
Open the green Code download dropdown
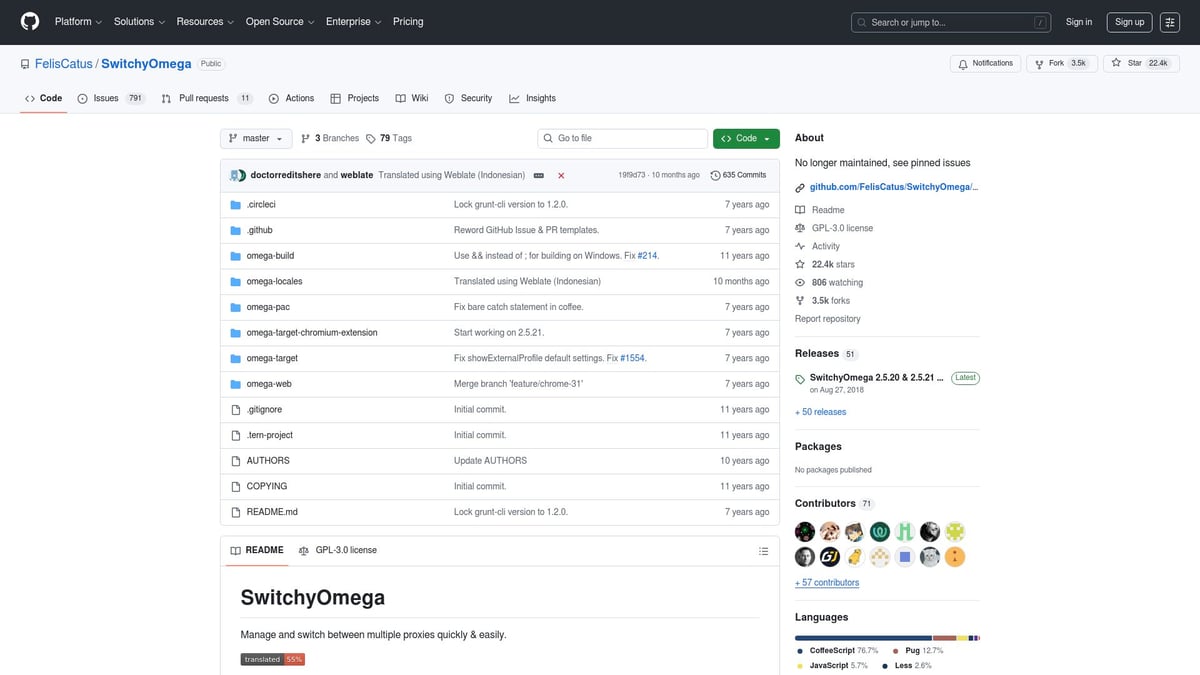click(x=746, y=138)
